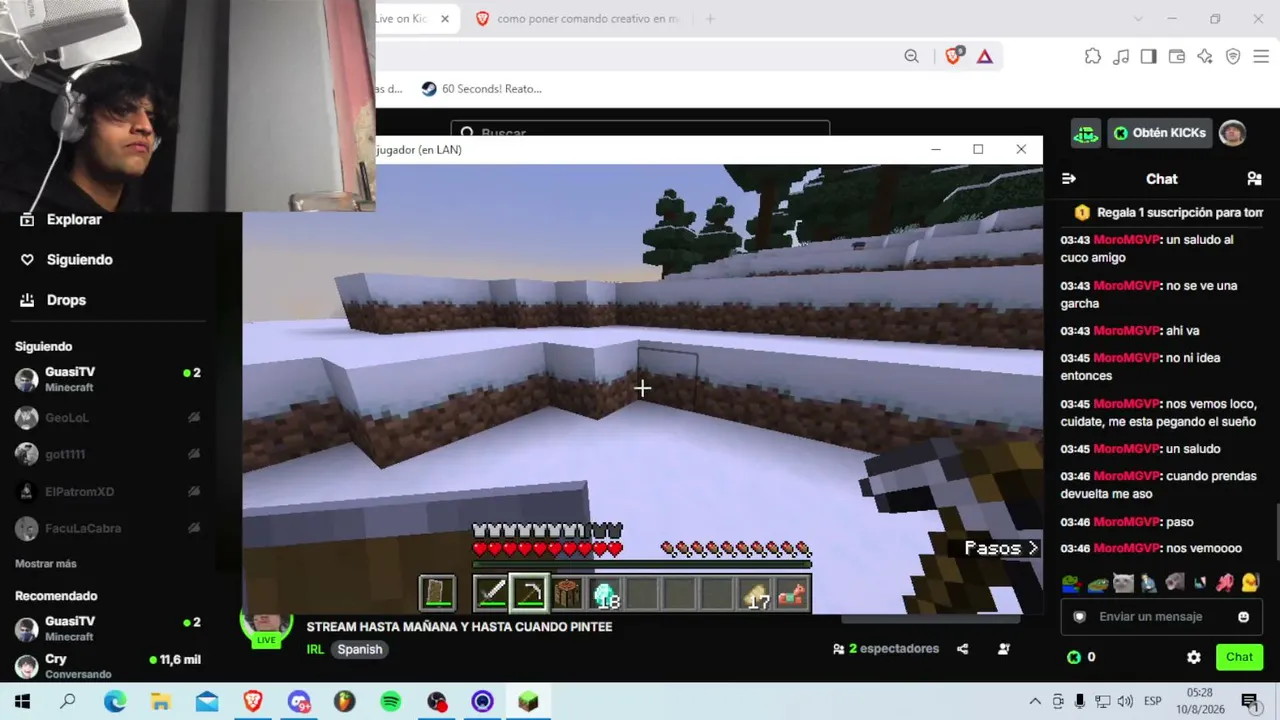Screen dimensions: 1280x720
Task: Open a new browser tab
Action: pos(710,19)
